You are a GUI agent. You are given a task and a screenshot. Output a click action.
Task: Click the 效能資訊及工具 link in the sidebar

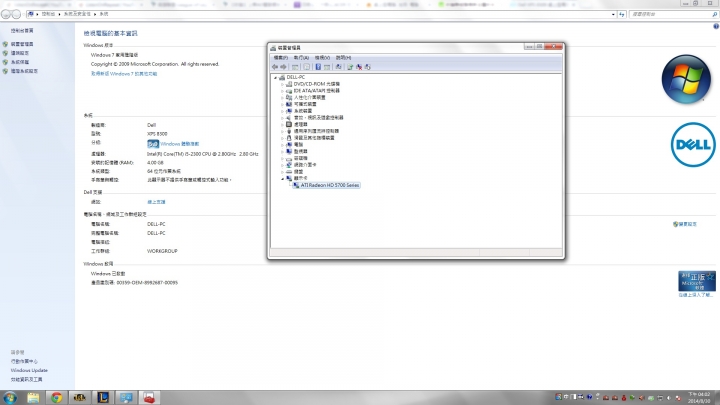click(x=27, y=380)
